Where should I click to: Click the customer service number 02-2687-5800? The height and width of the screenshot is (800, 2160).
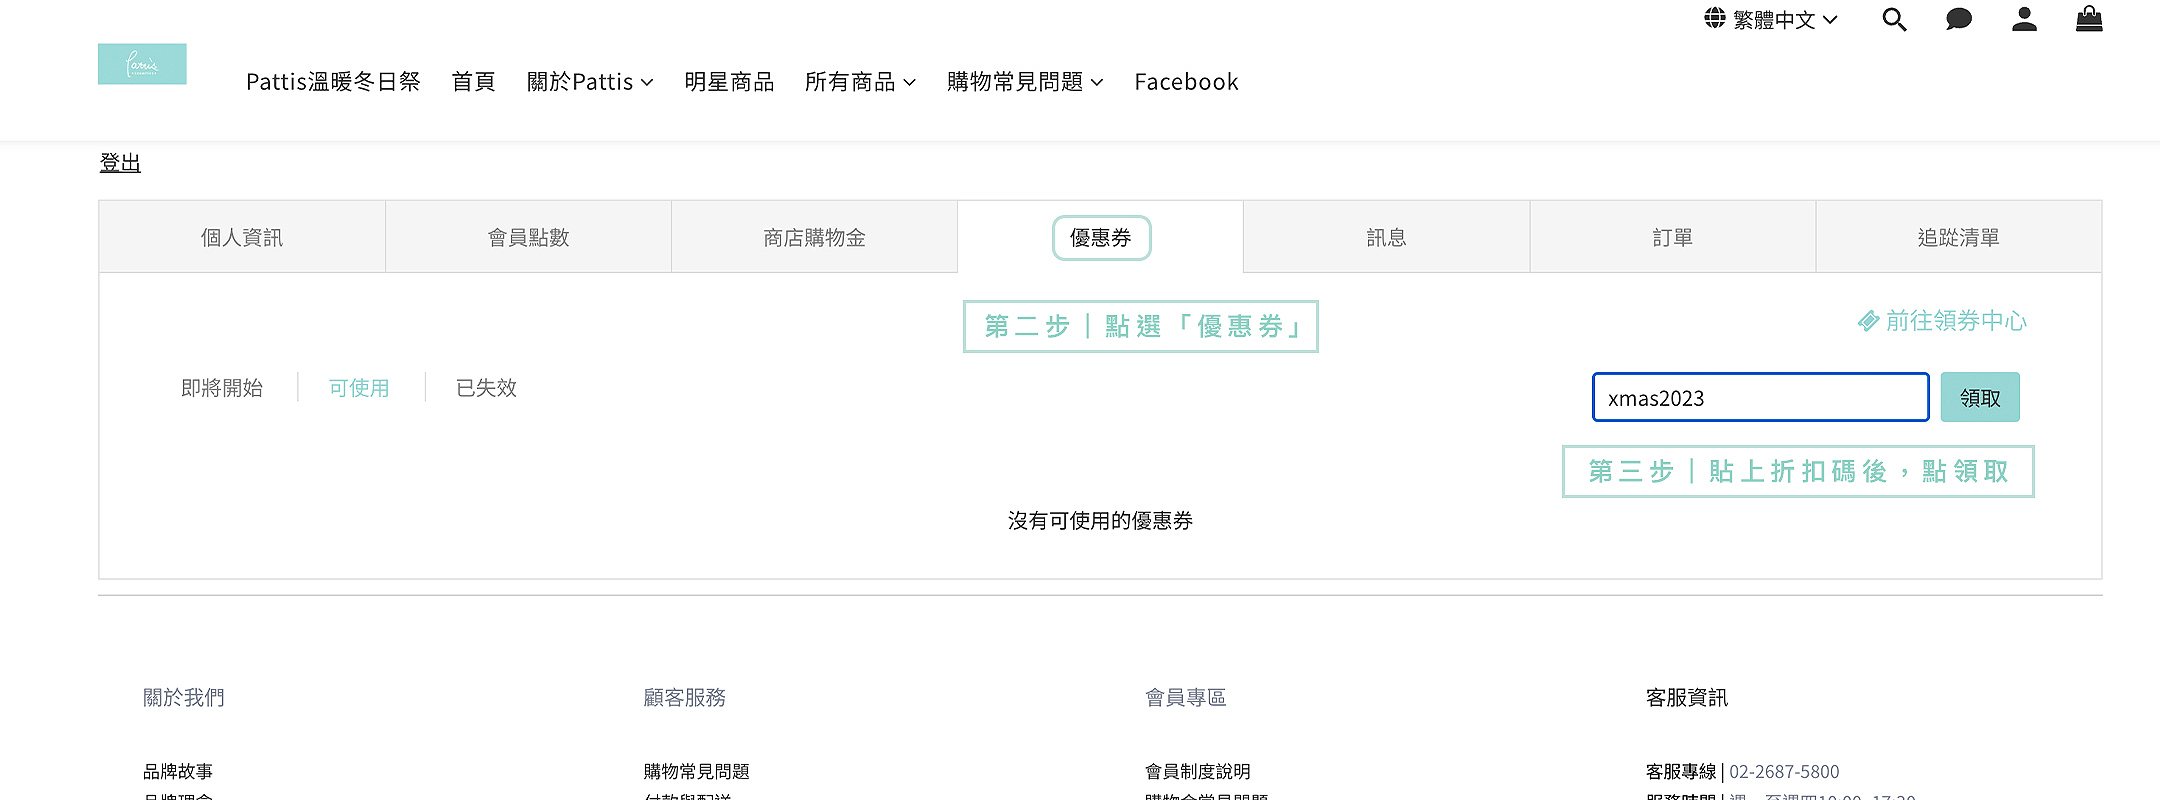point(1784,771)
